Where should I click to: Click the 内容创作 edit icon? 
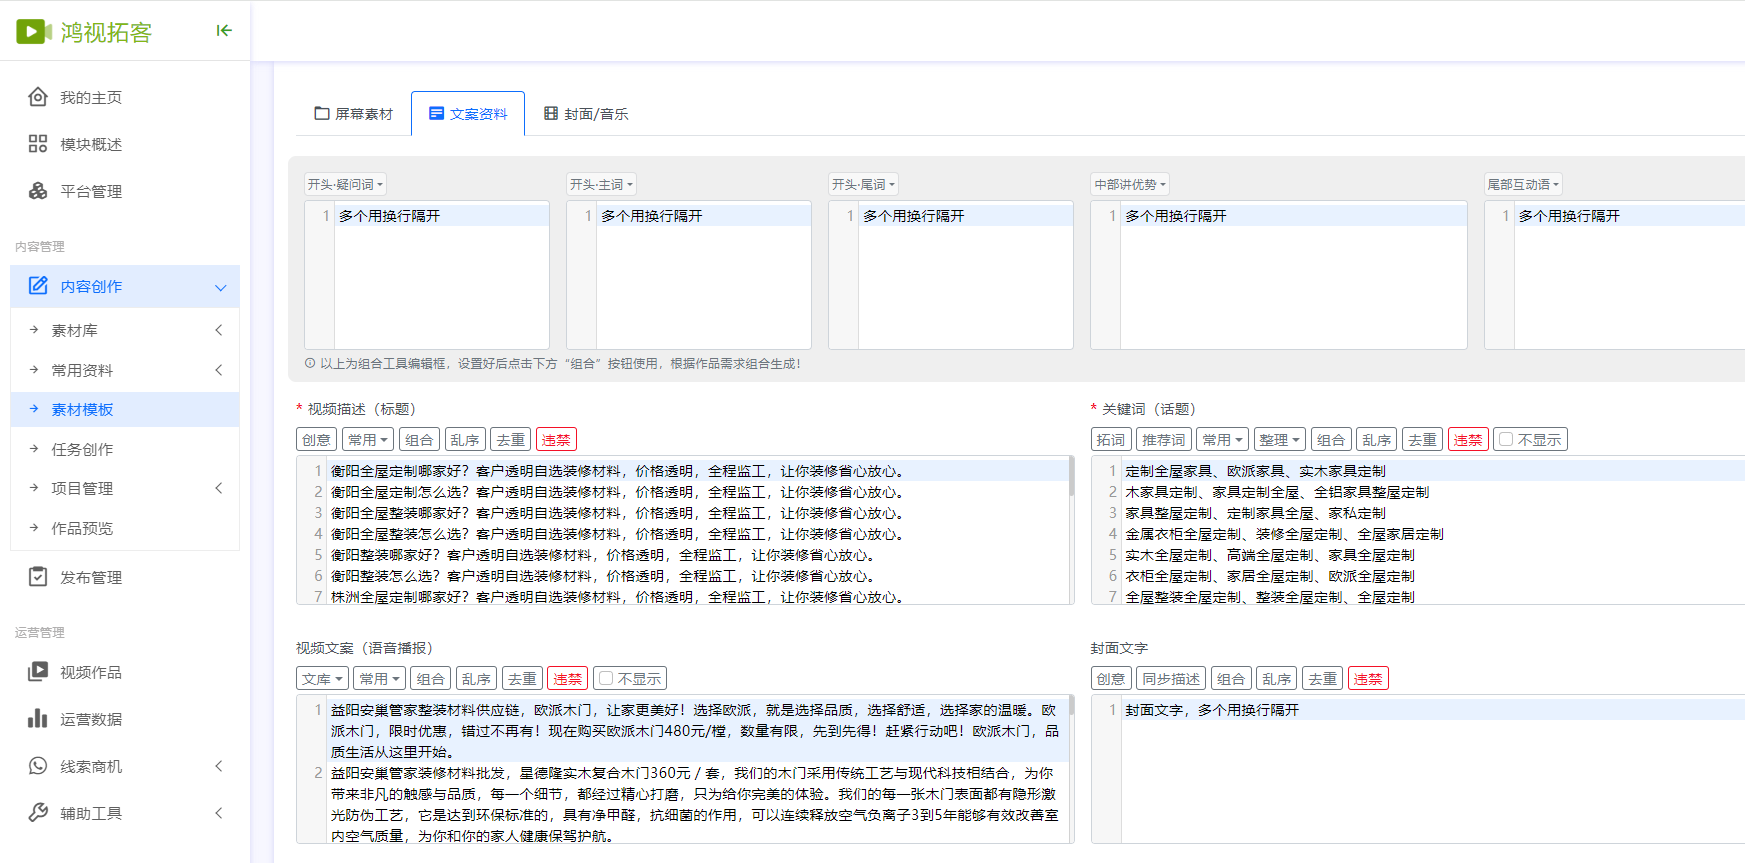pos(38,286)
